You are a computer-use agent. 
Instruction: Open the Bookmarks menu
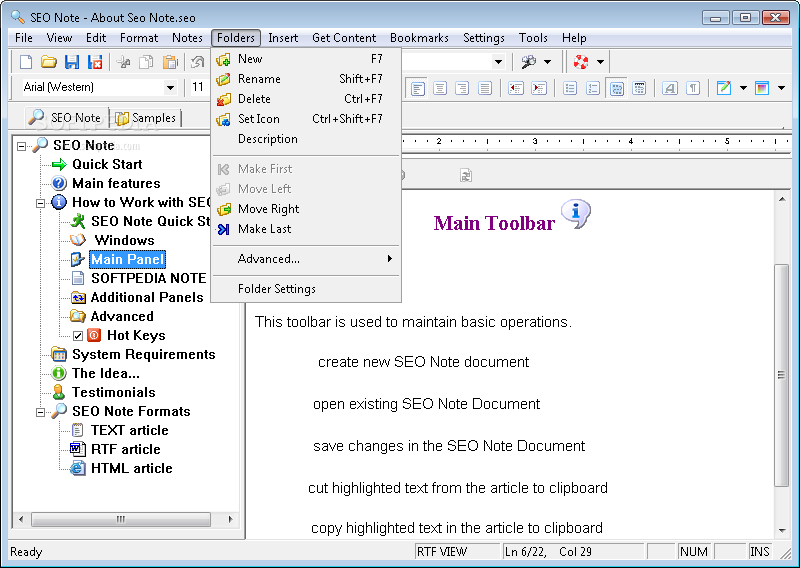coord(419,38)
